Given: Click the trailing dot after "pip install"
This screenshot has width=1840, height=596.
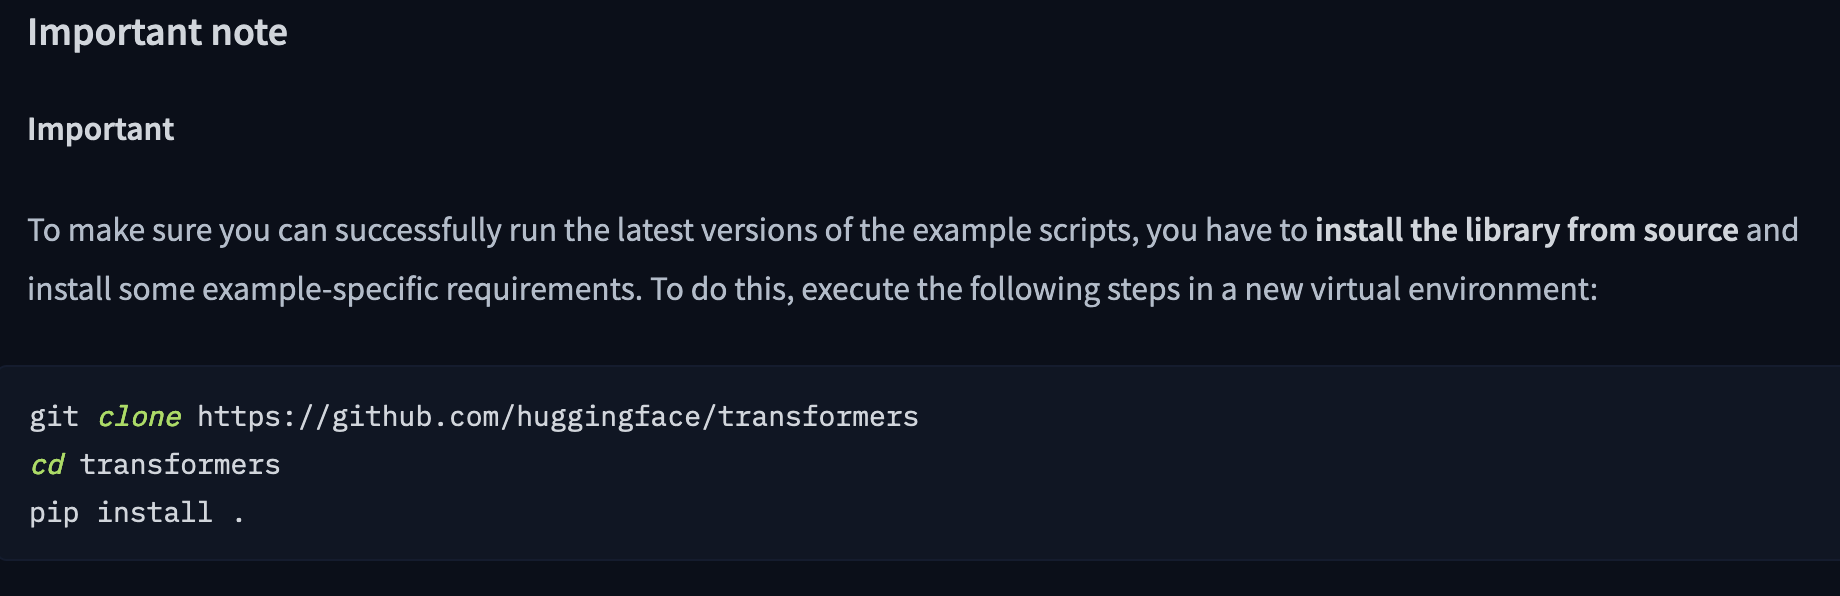Looking at the screenshot, I should pyautogui.click(x=238, y=514).
